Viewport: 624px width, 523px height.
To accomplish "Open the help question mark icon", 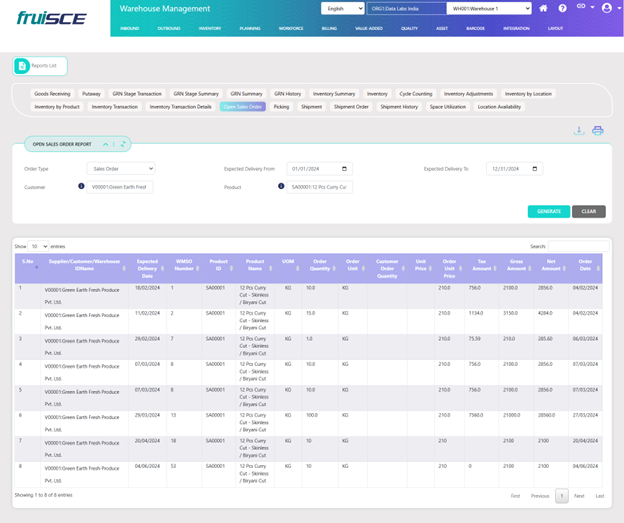I will point(562,8).
